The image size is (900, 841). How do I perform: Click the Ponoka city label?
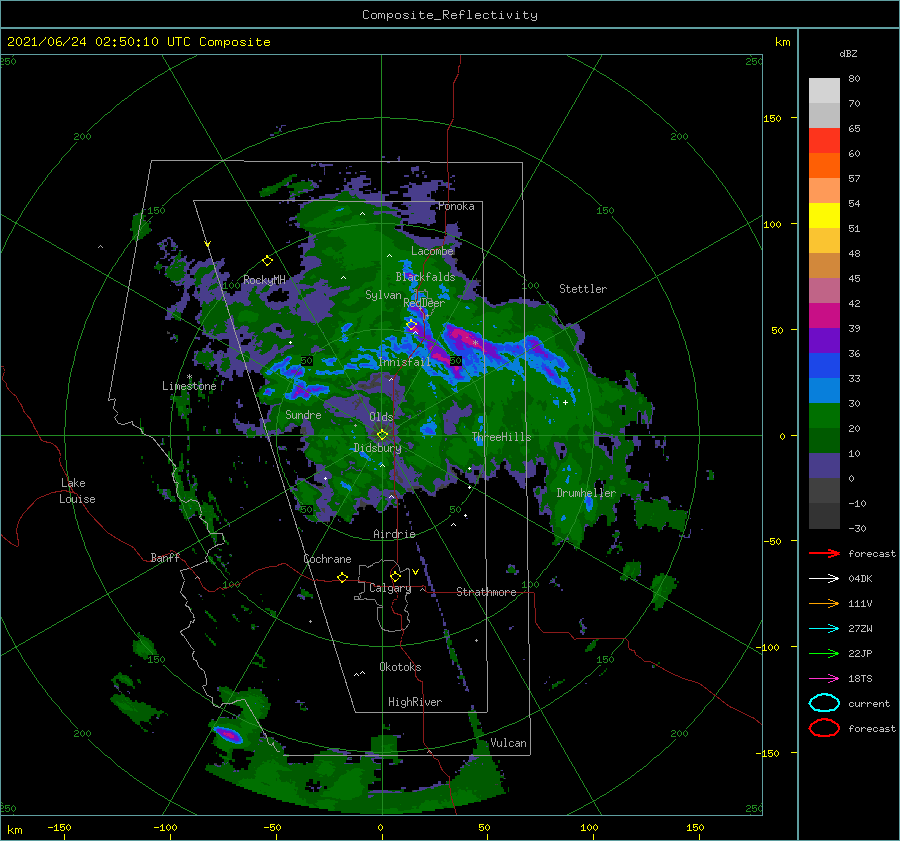(456, 206)
